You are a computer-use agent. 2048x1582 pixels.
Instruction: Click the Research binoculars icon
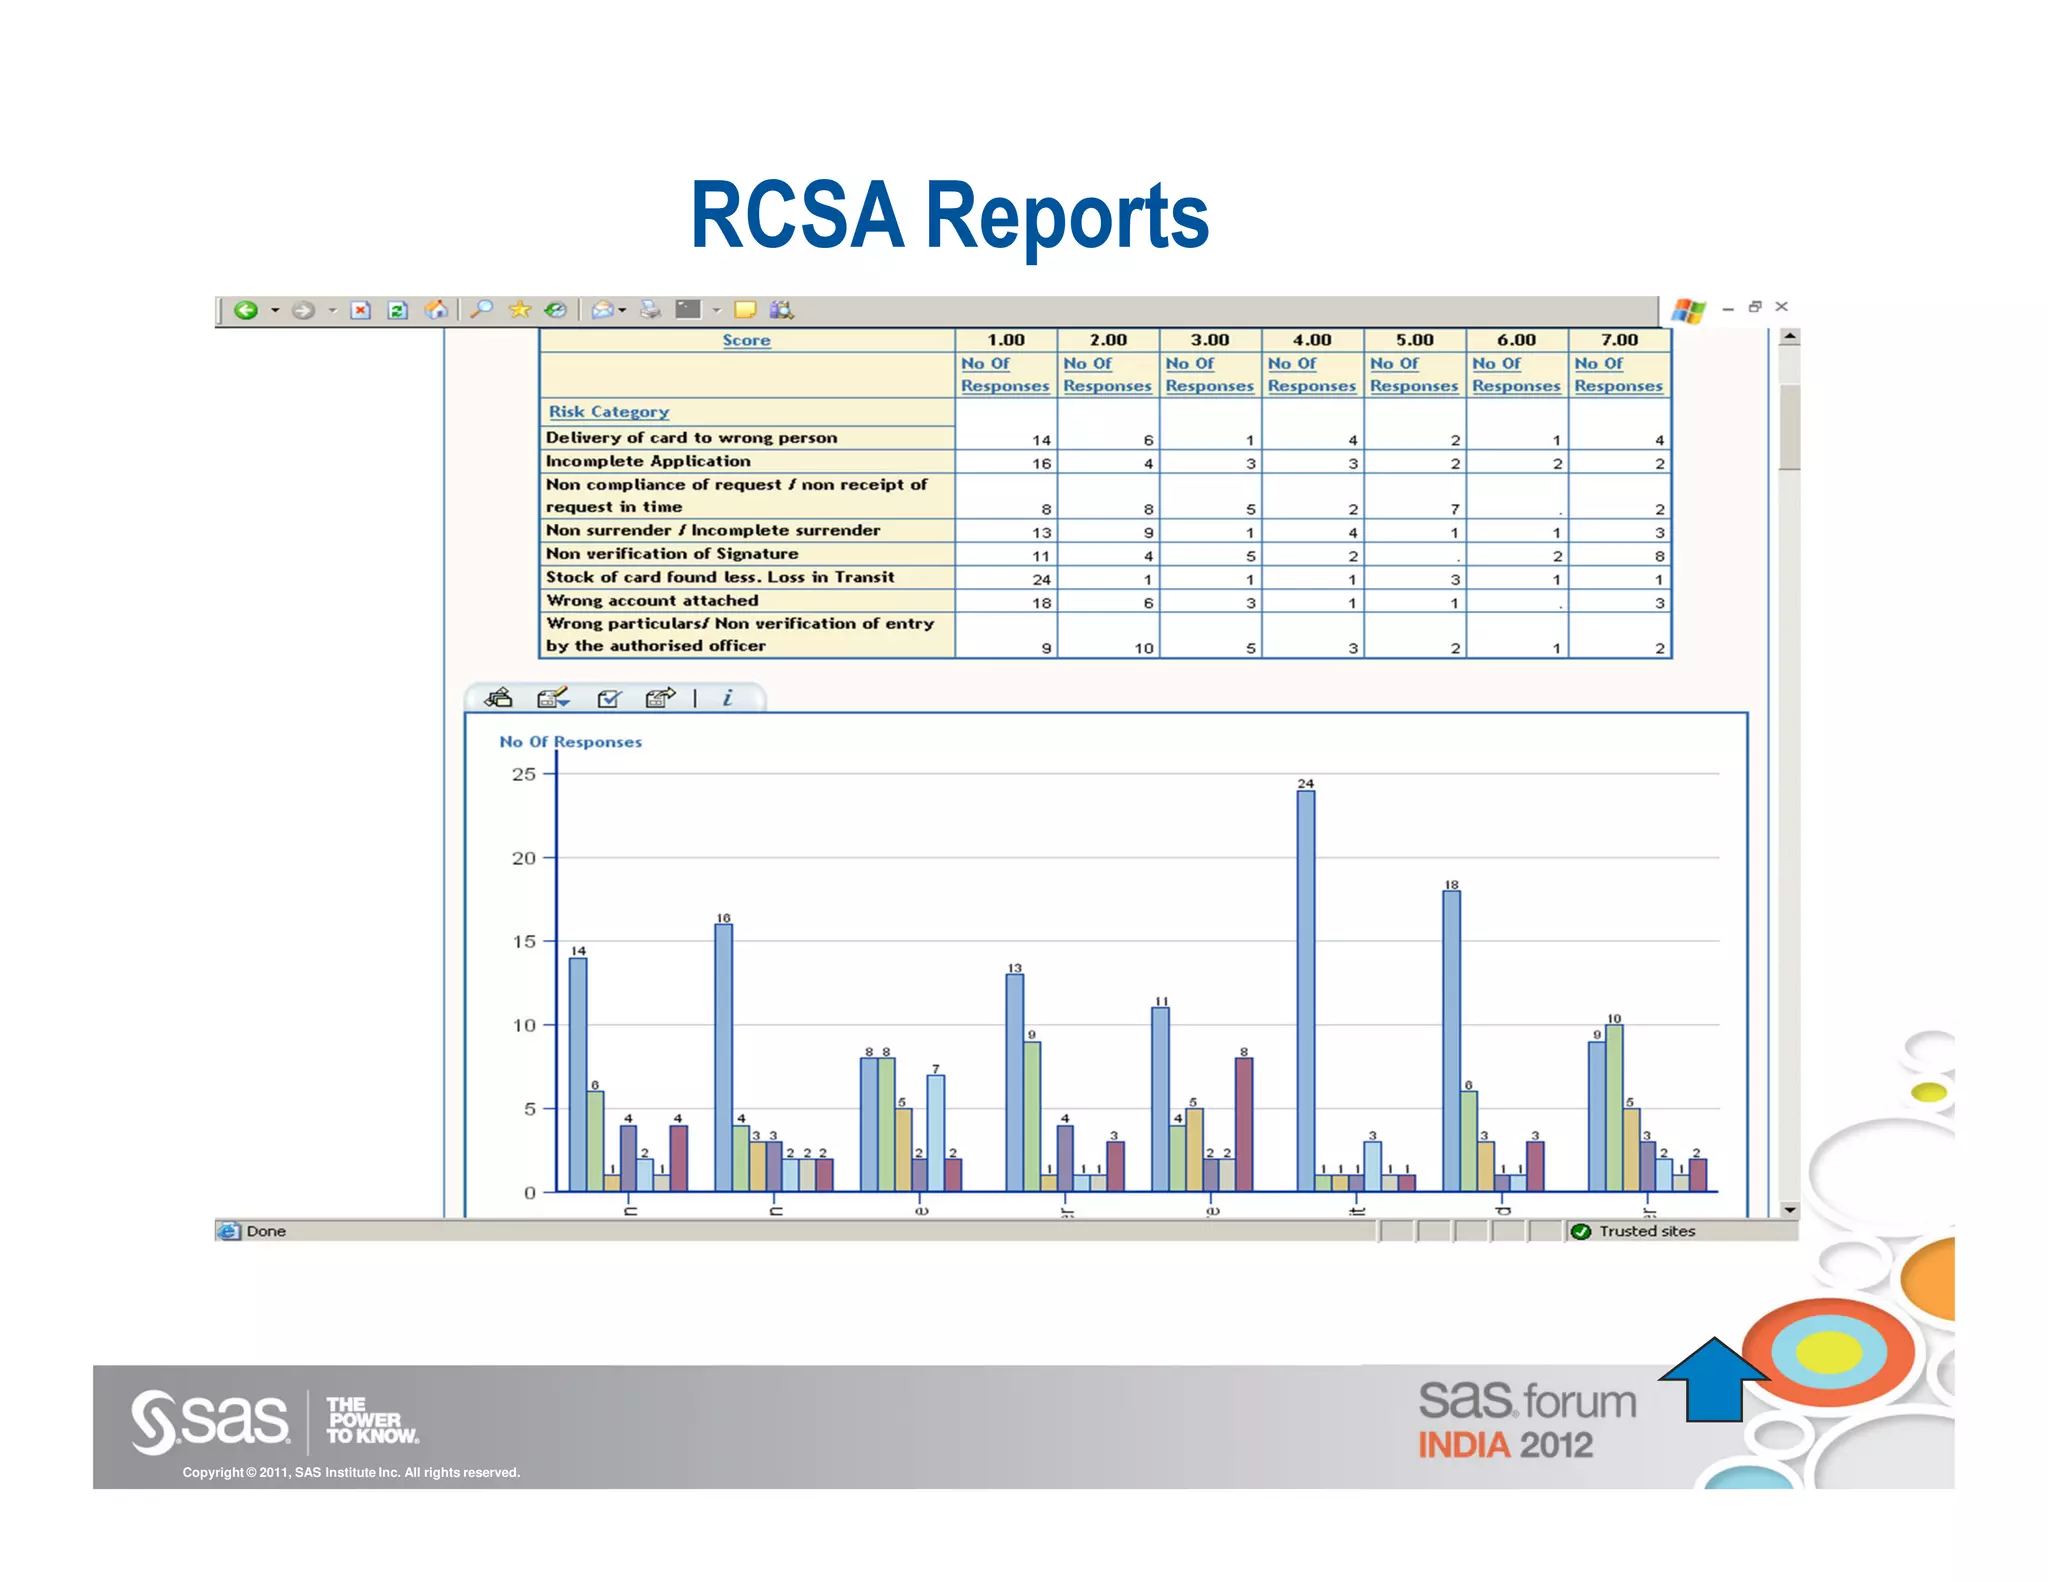coord(782,310)
